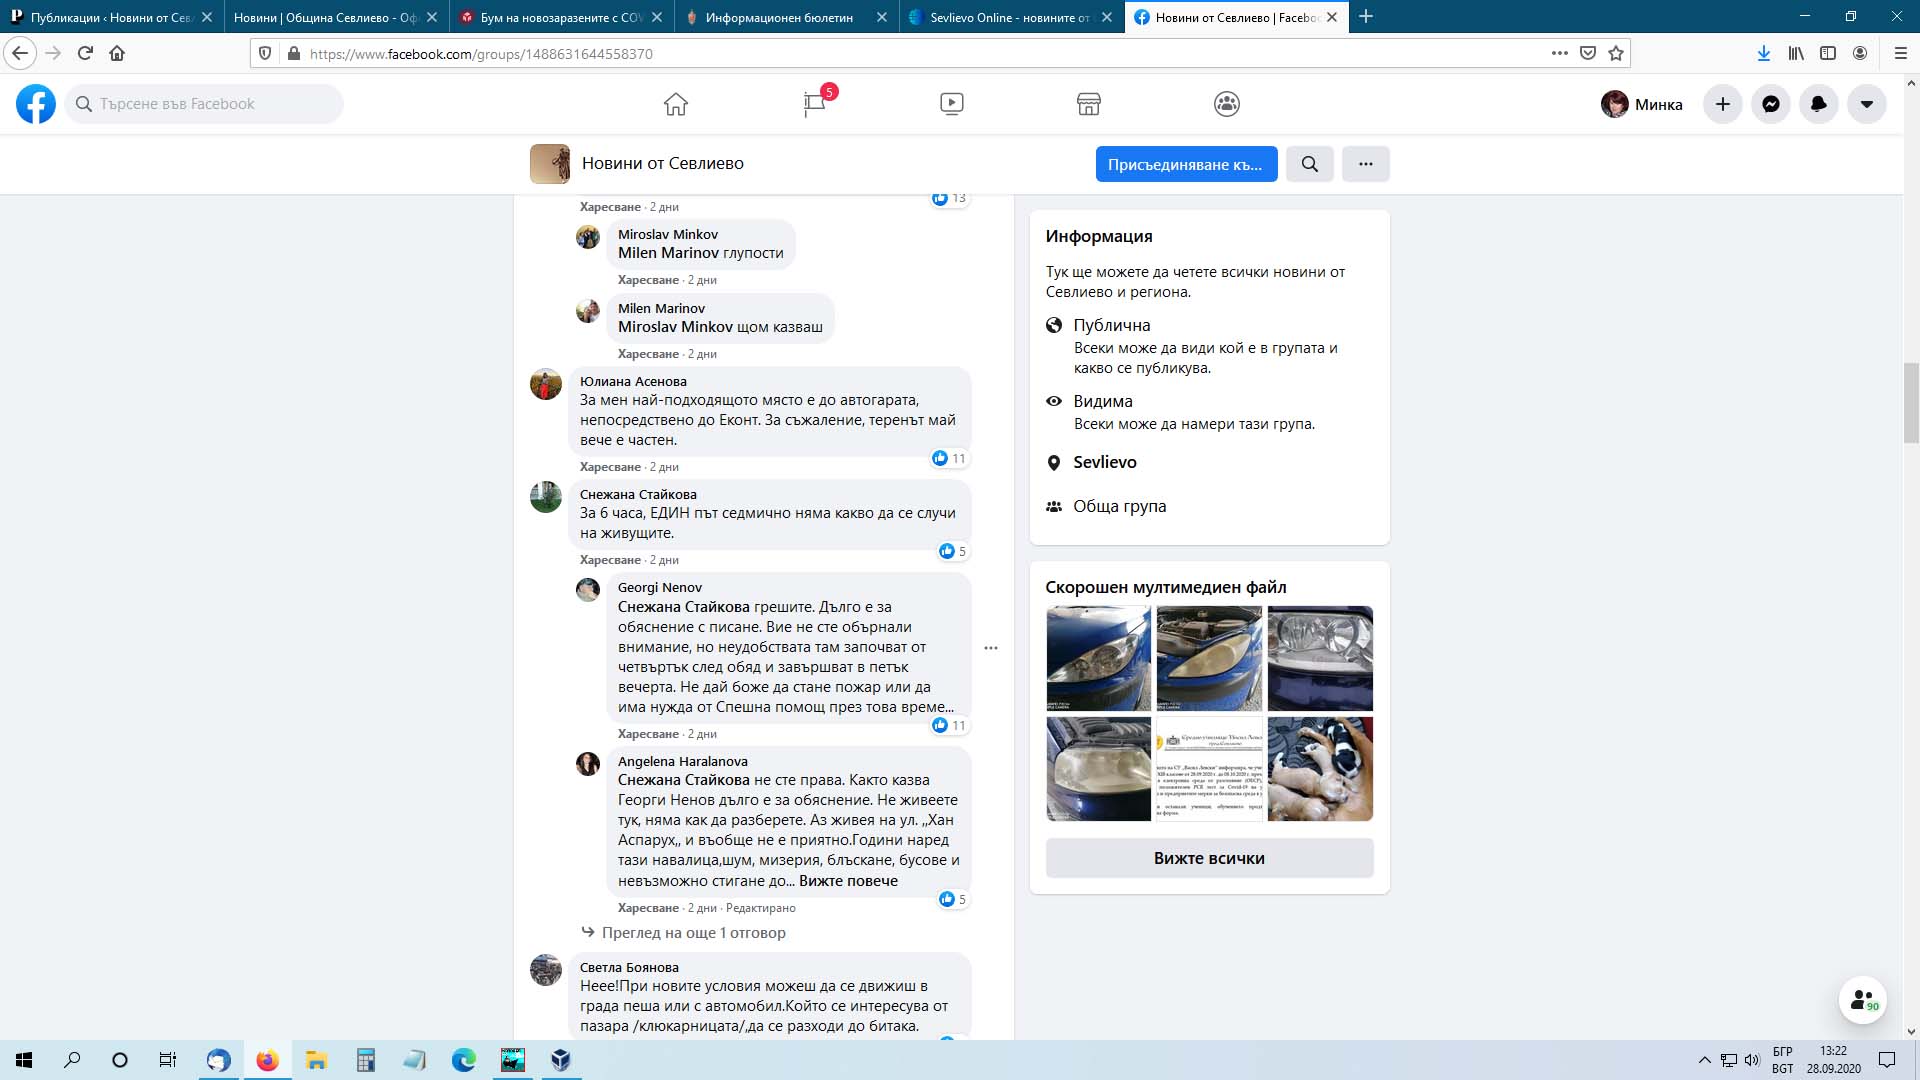Expand 'Преглед на още 1 отговор' replies

[693, 933]
